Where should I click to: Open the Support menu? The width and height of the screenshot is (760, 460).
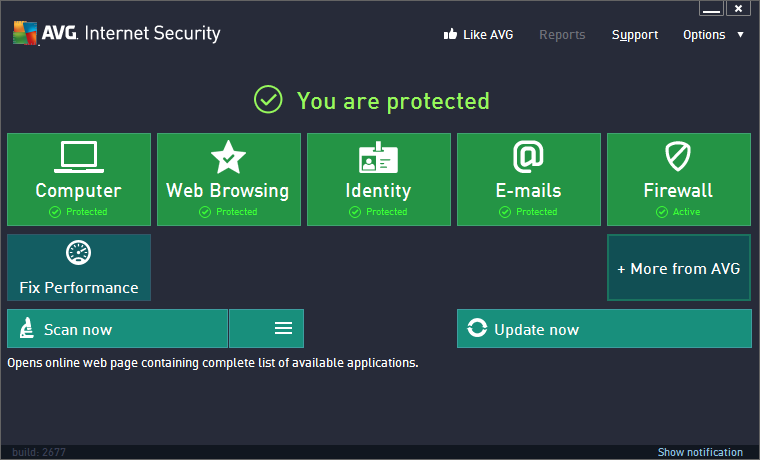pos(635,35)
